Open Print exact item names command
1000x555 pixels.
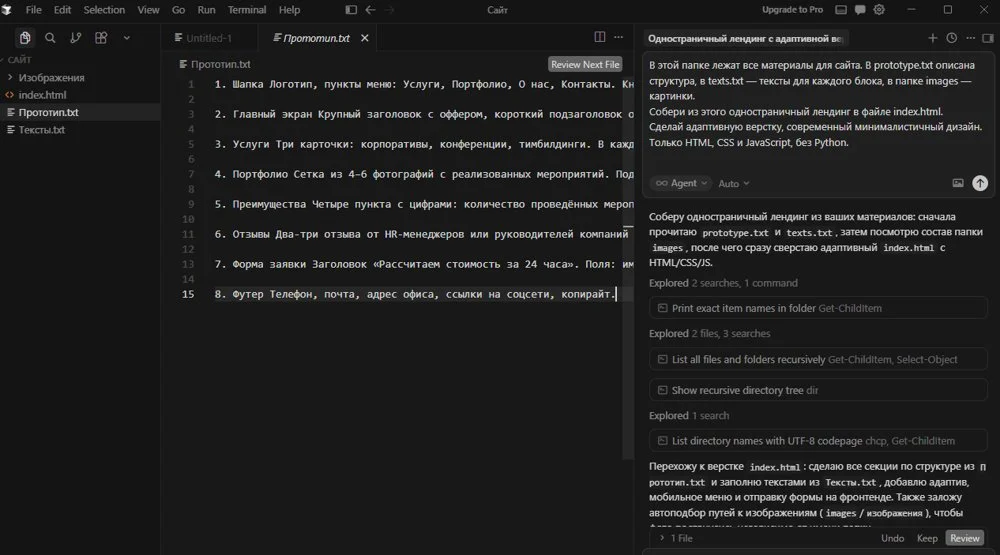coord(818,308)
